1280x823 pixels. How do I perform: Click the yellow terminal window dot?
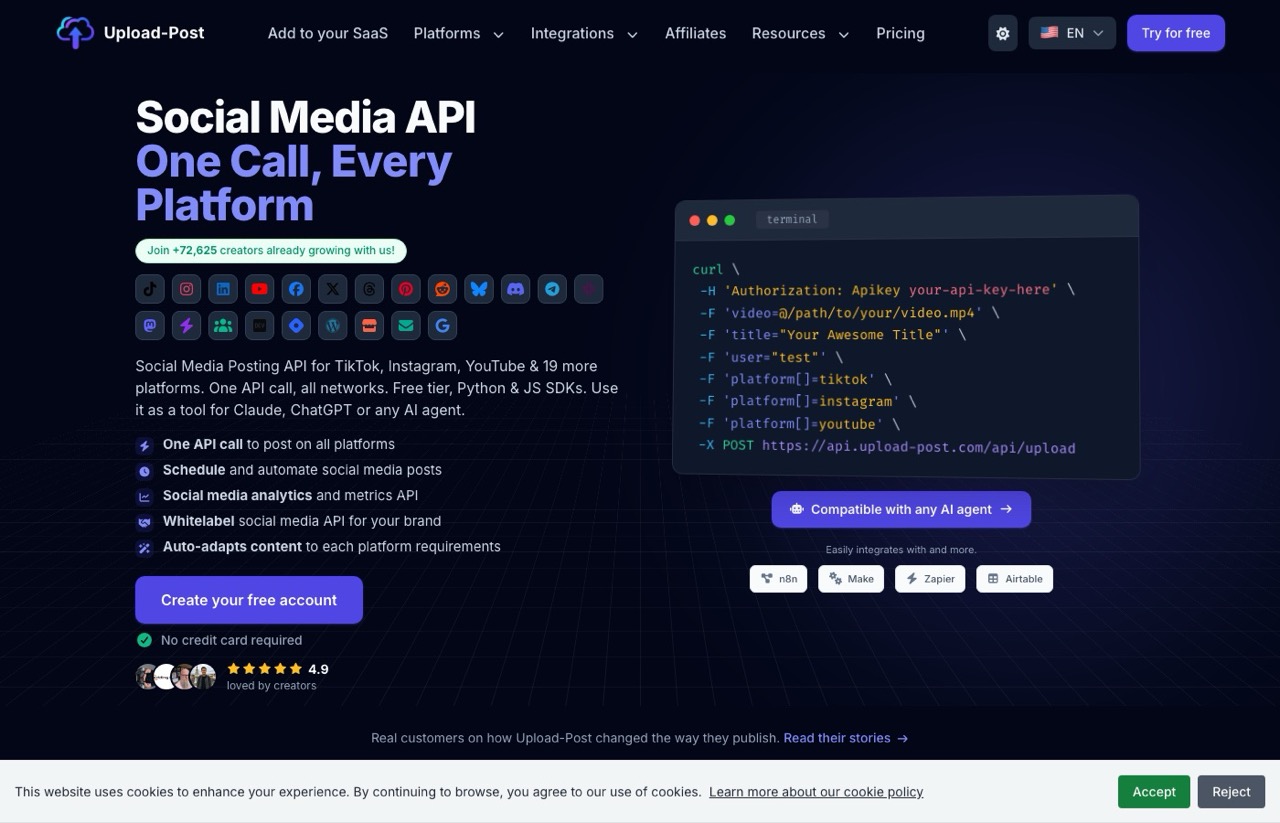[x=712, y=220]
